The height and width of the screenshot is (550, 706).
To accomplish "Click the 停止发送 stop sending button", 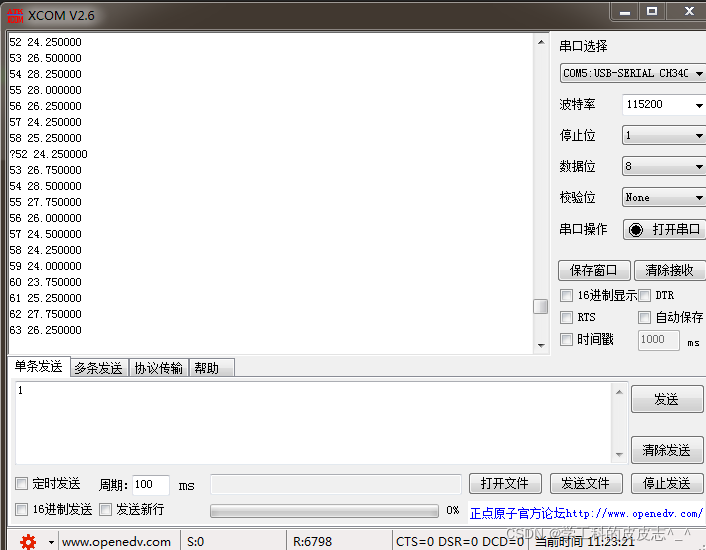I will pyautogui.click(x=667, y=483).
